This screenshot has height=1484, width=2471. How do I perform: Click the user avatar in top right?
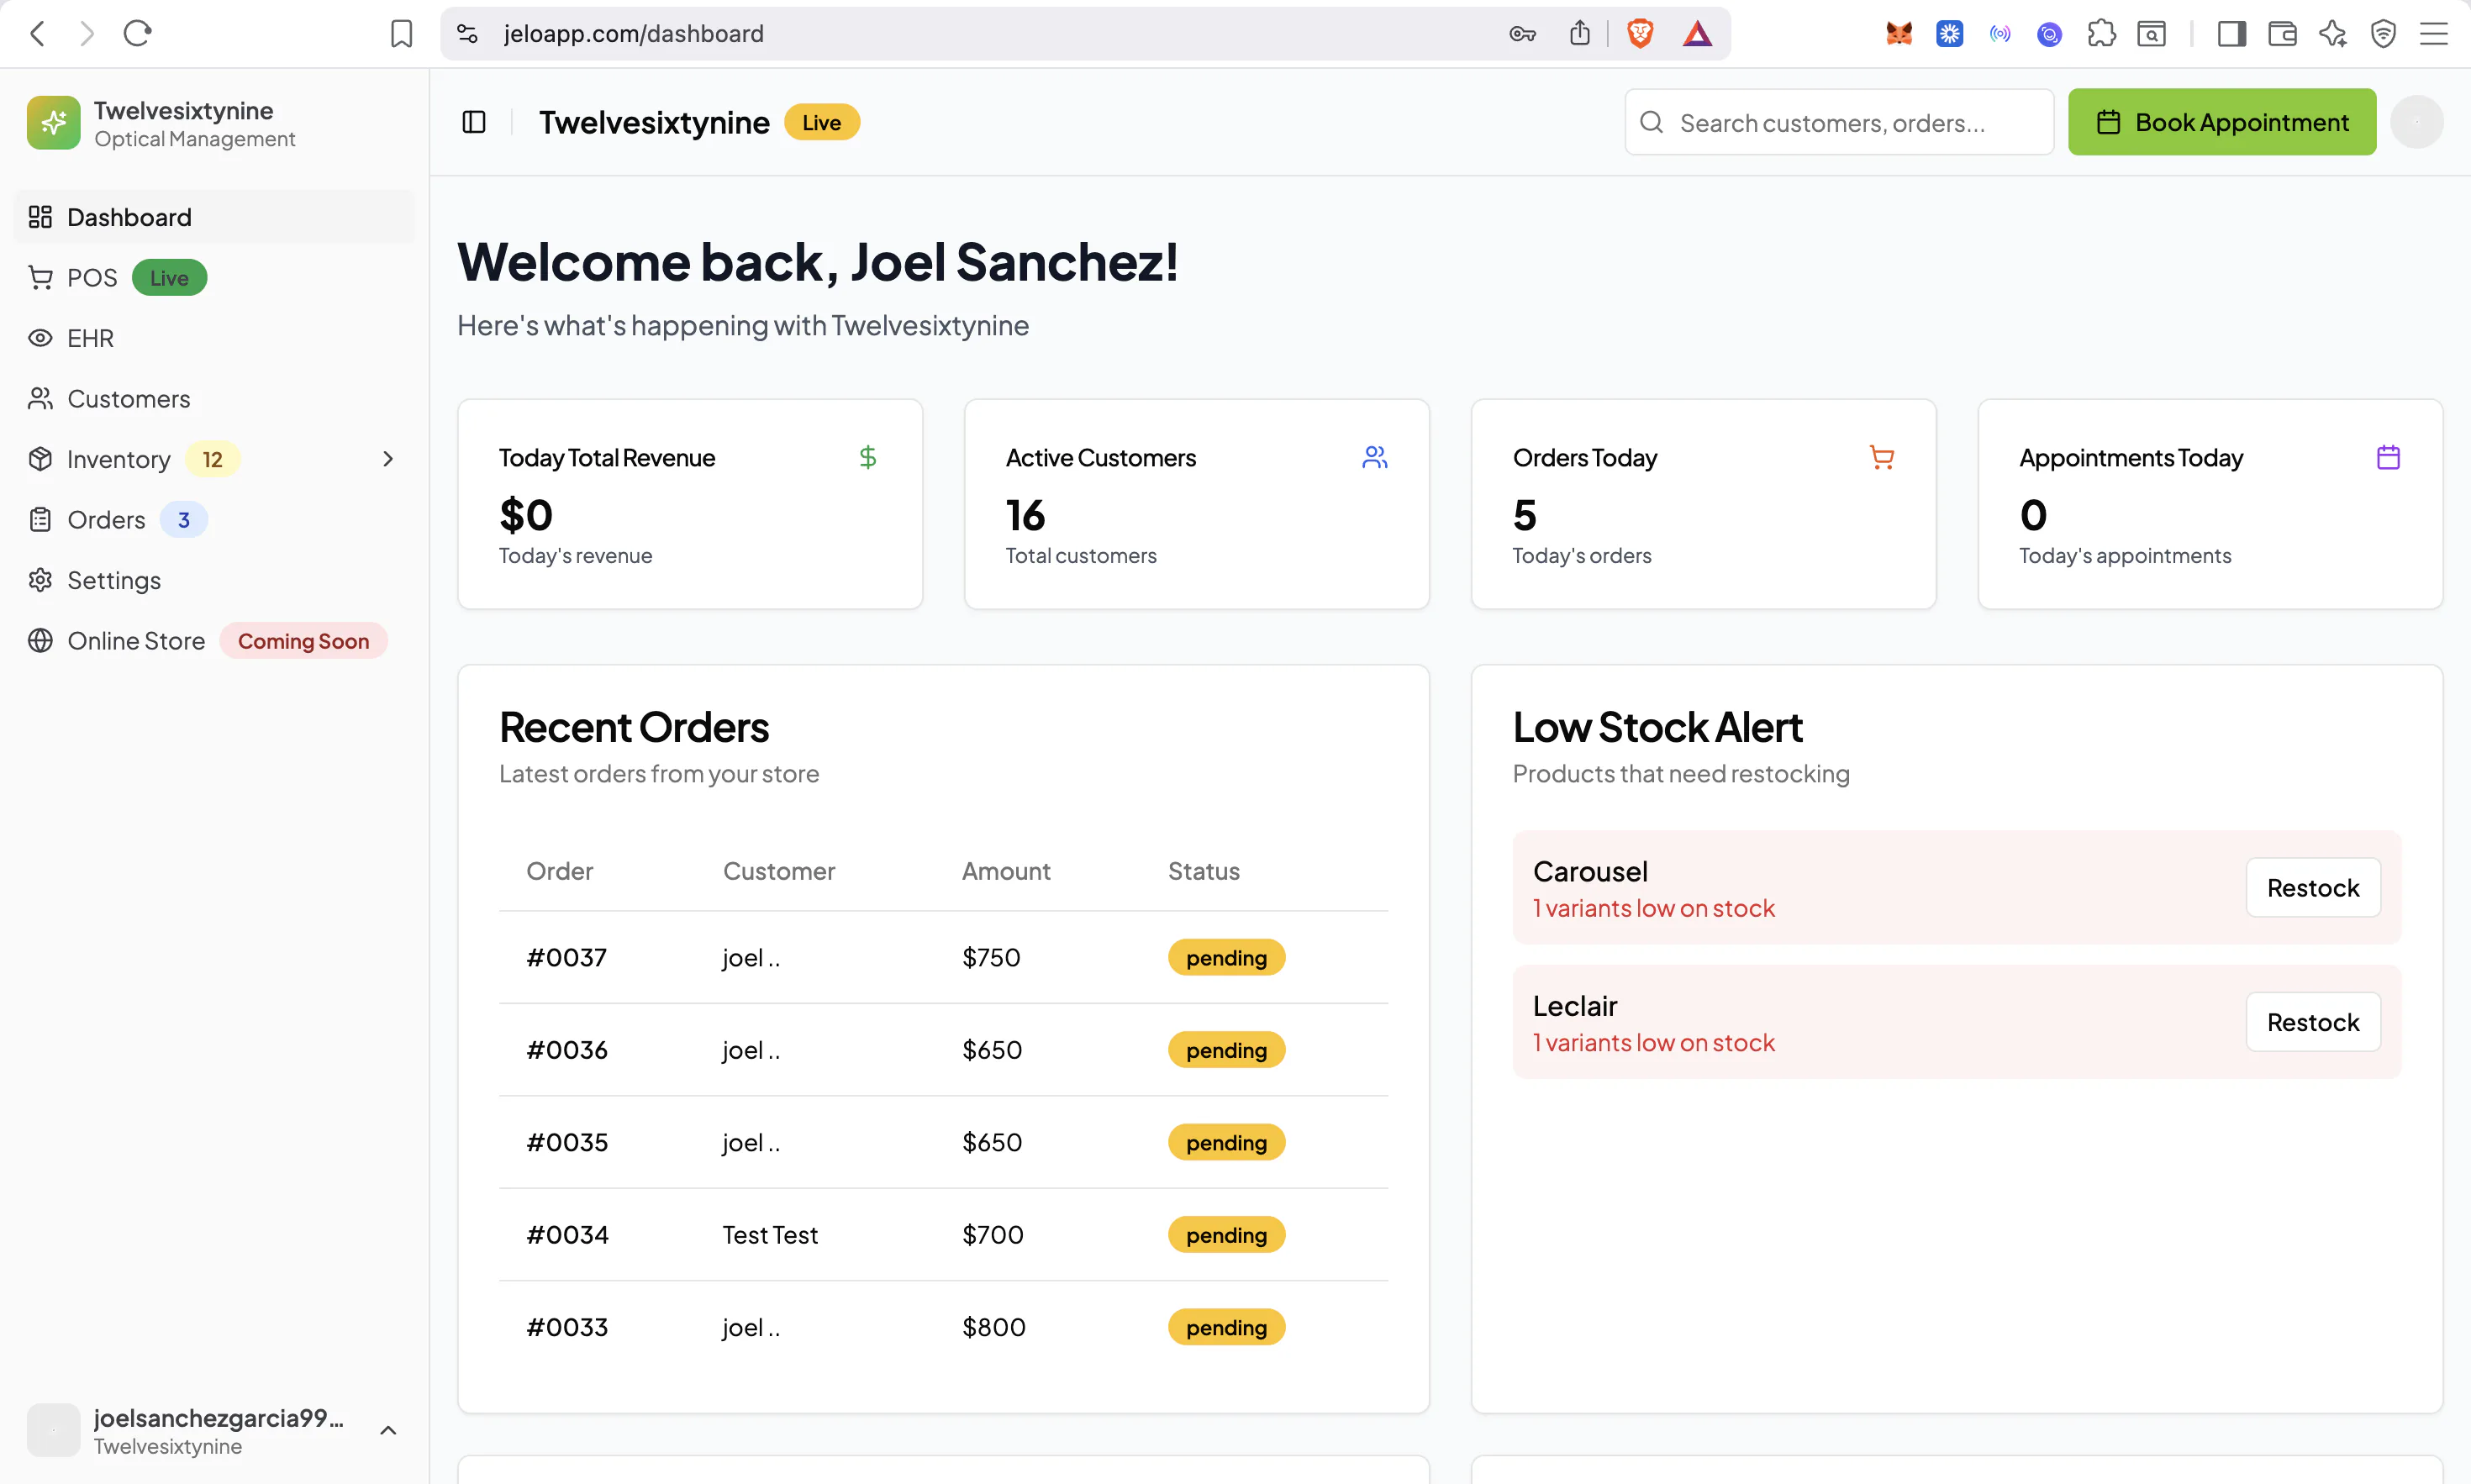(2417, 122)
